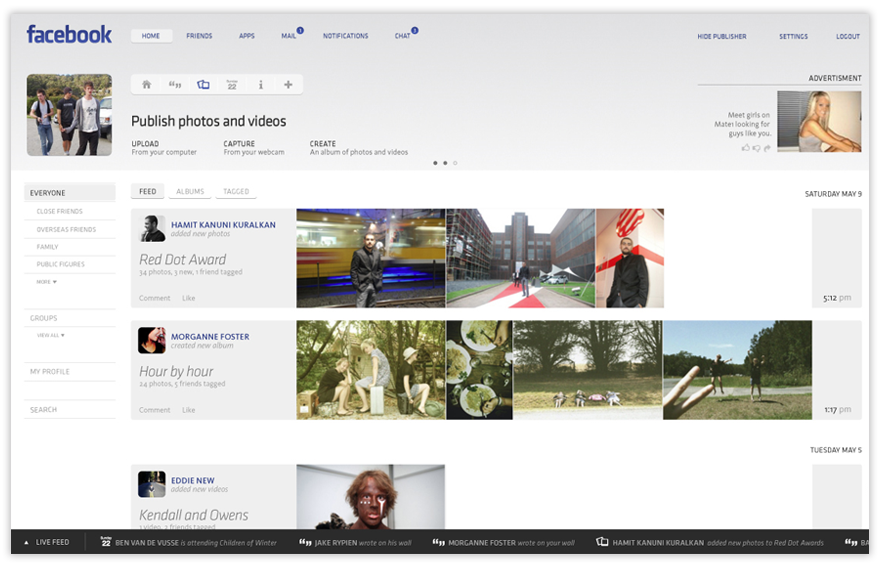Open the FRIENDS nav item
Viewport: 880px width, 565px height.
(x=199, y=36)
